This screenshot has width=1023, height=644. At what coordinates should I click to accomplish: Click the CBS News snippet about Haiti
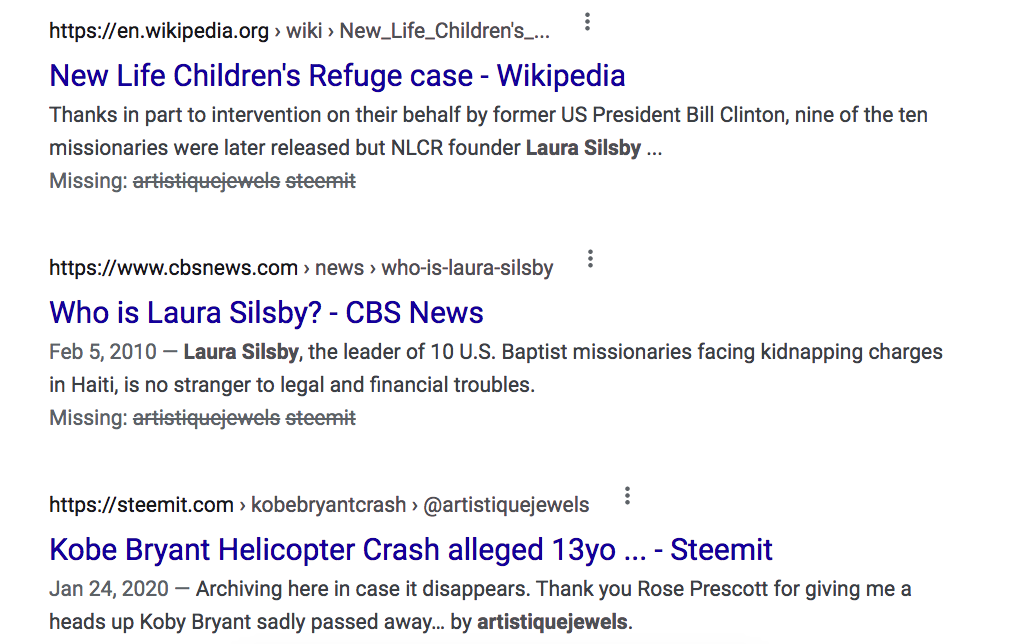[x=496, y=368]
